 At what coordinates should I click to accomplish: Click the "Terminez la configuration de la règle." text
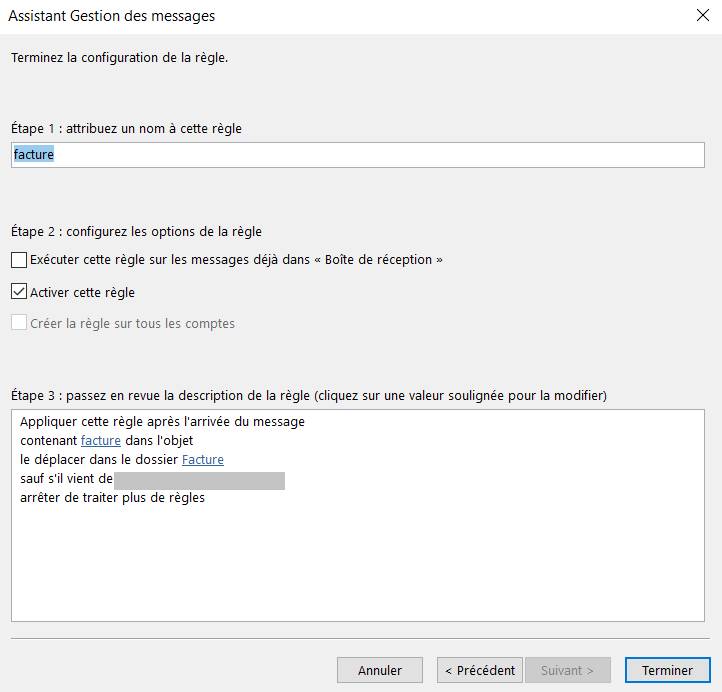tap(120, 58)
